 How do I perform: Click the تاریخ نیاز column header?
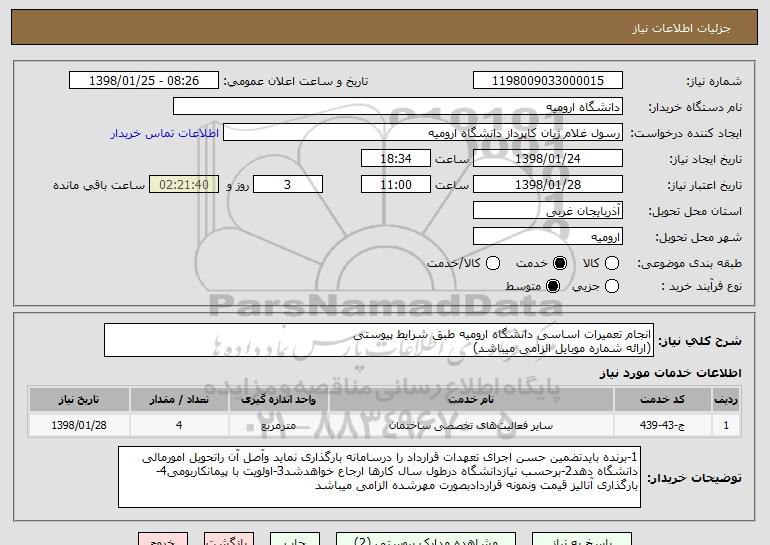pyautogui.click(x=79, y=400)
